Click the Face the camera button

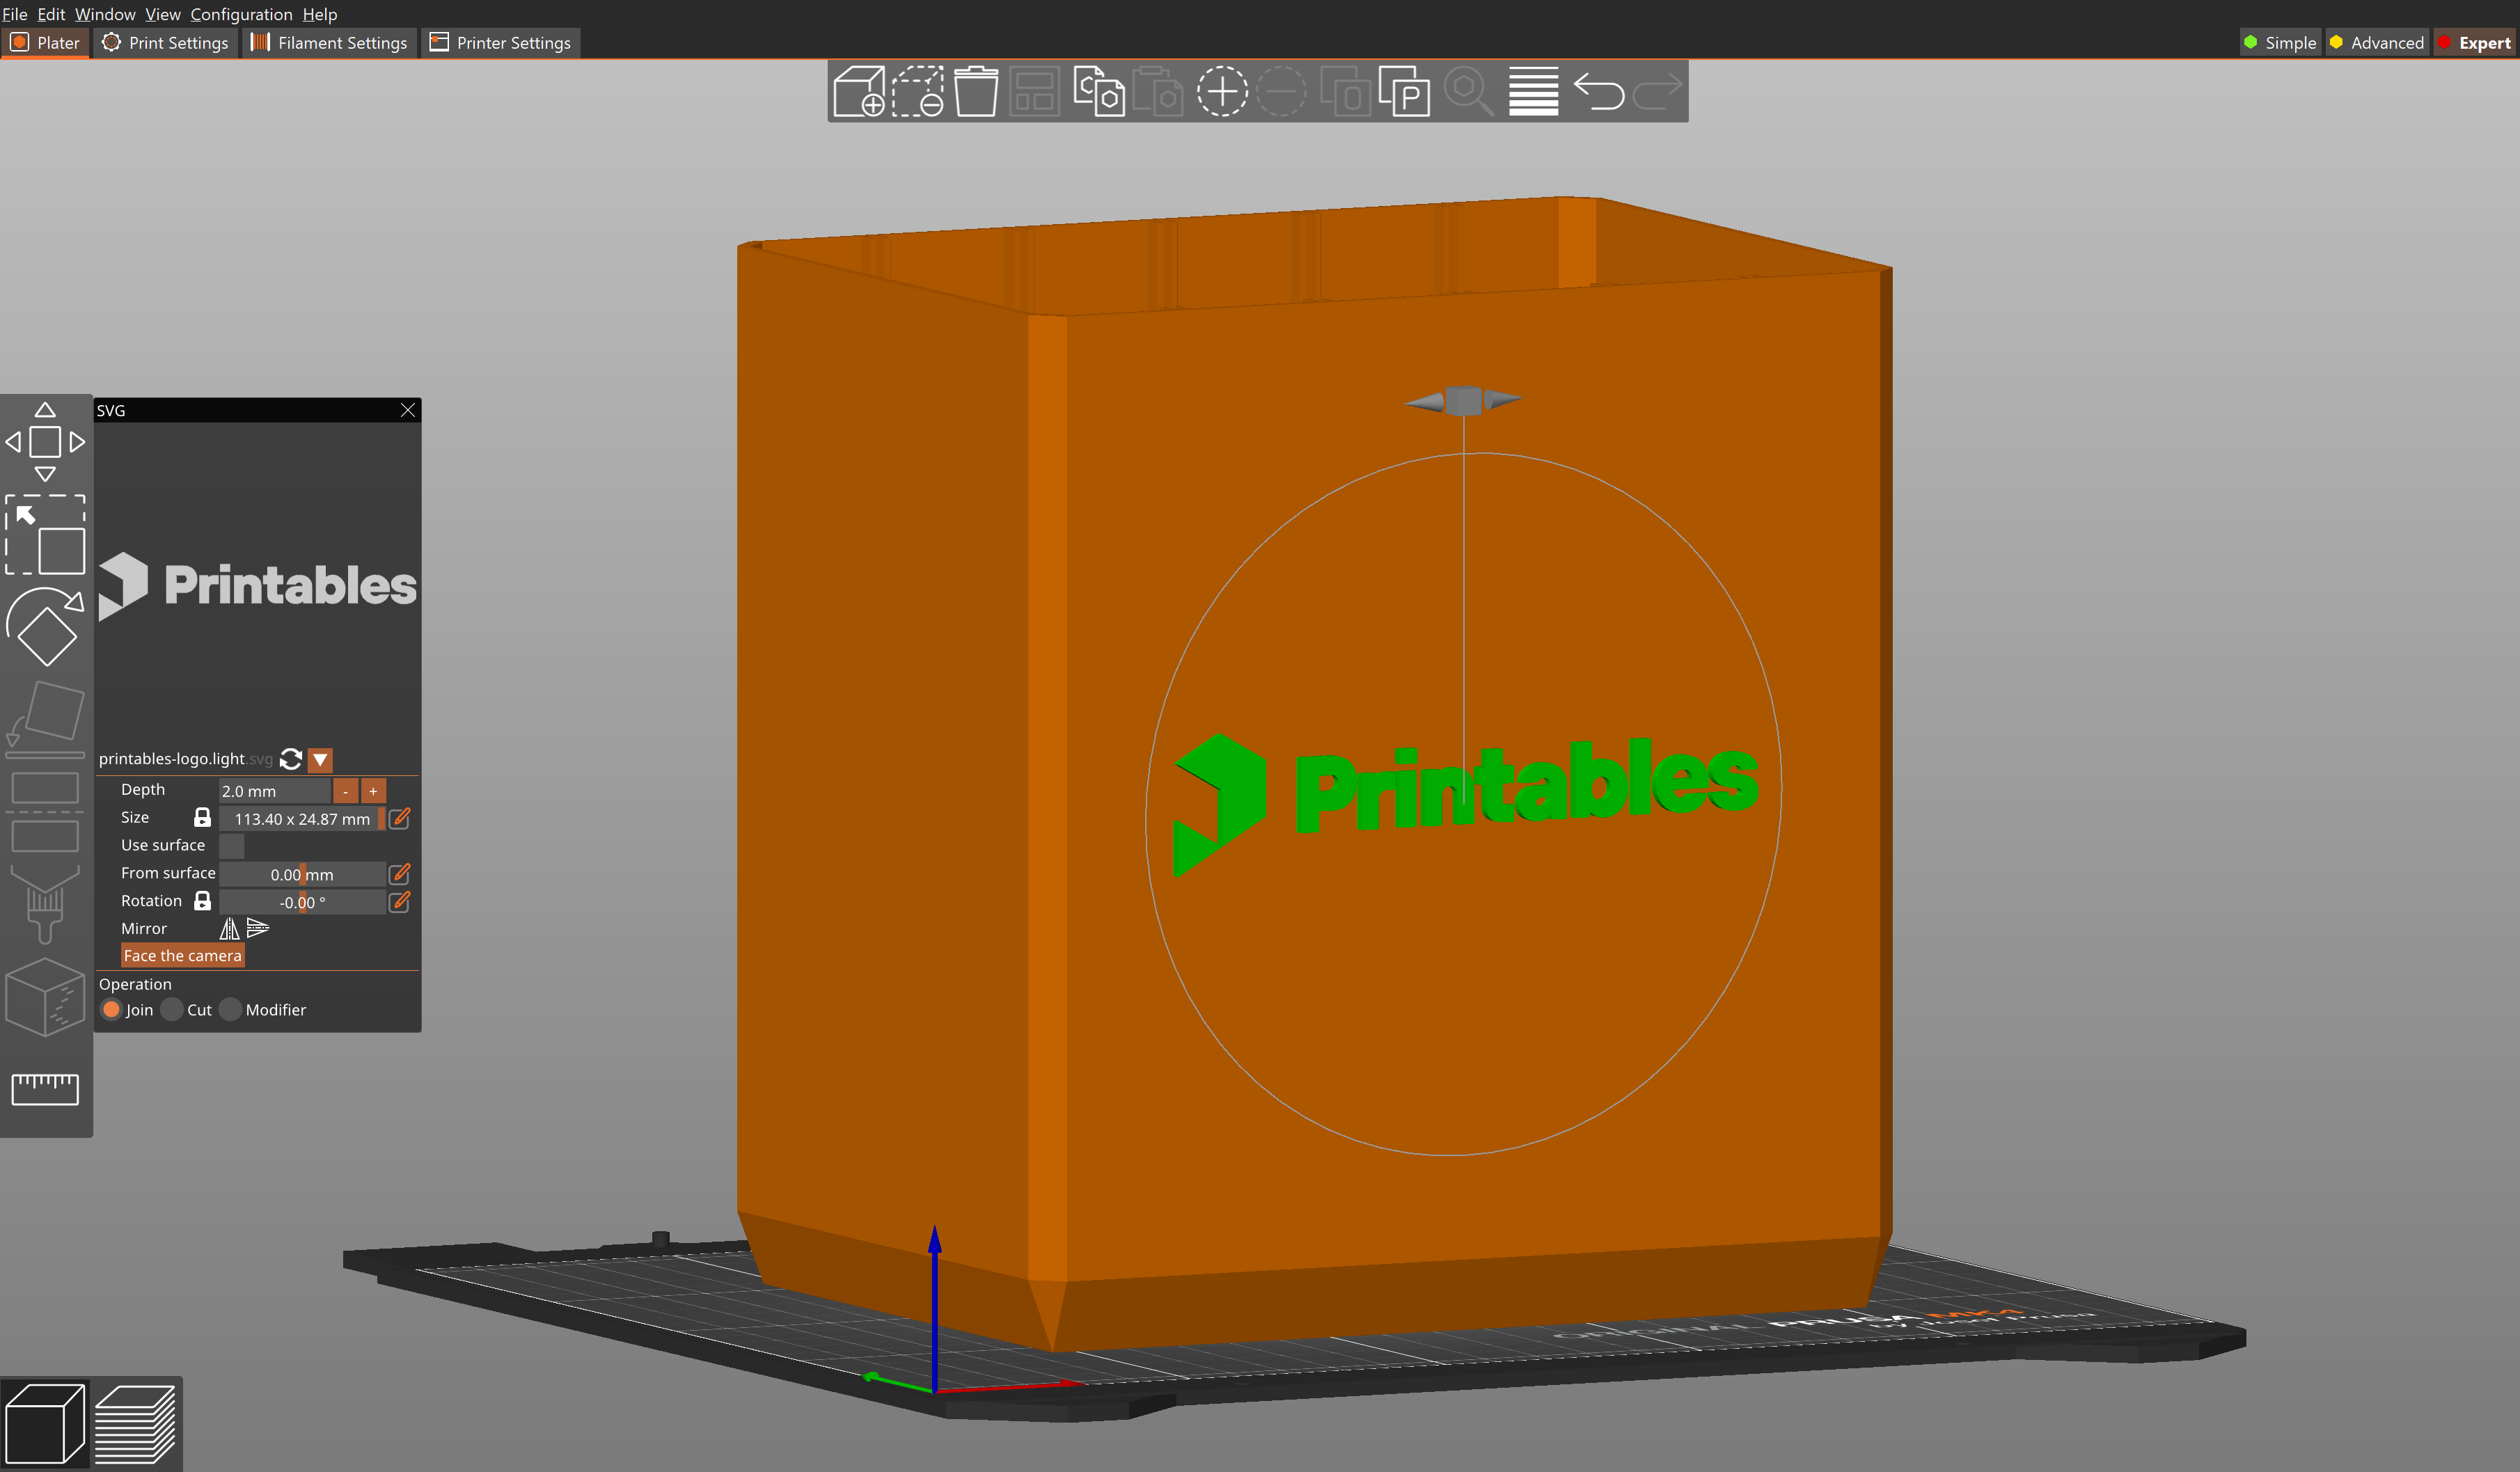(x=182, y=955)
